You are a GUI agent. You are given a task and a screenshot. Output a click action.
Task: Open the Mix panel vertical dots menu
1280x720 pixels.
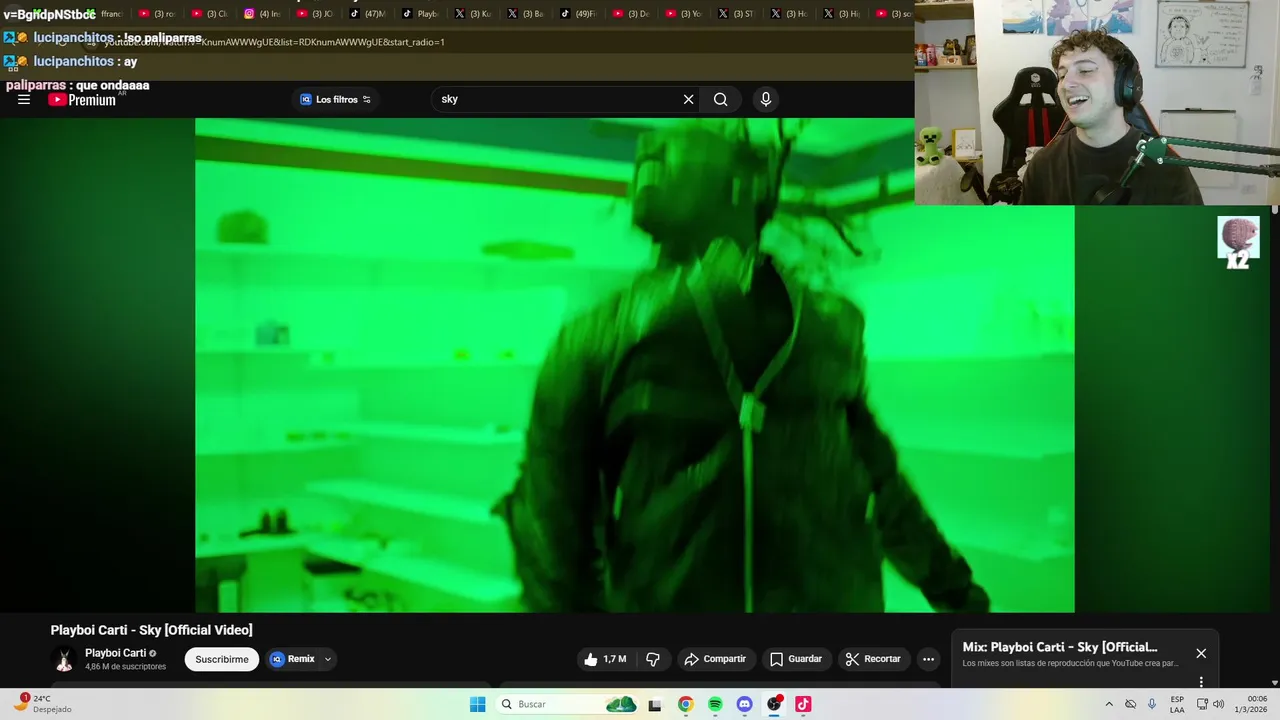coord(1201,682)
